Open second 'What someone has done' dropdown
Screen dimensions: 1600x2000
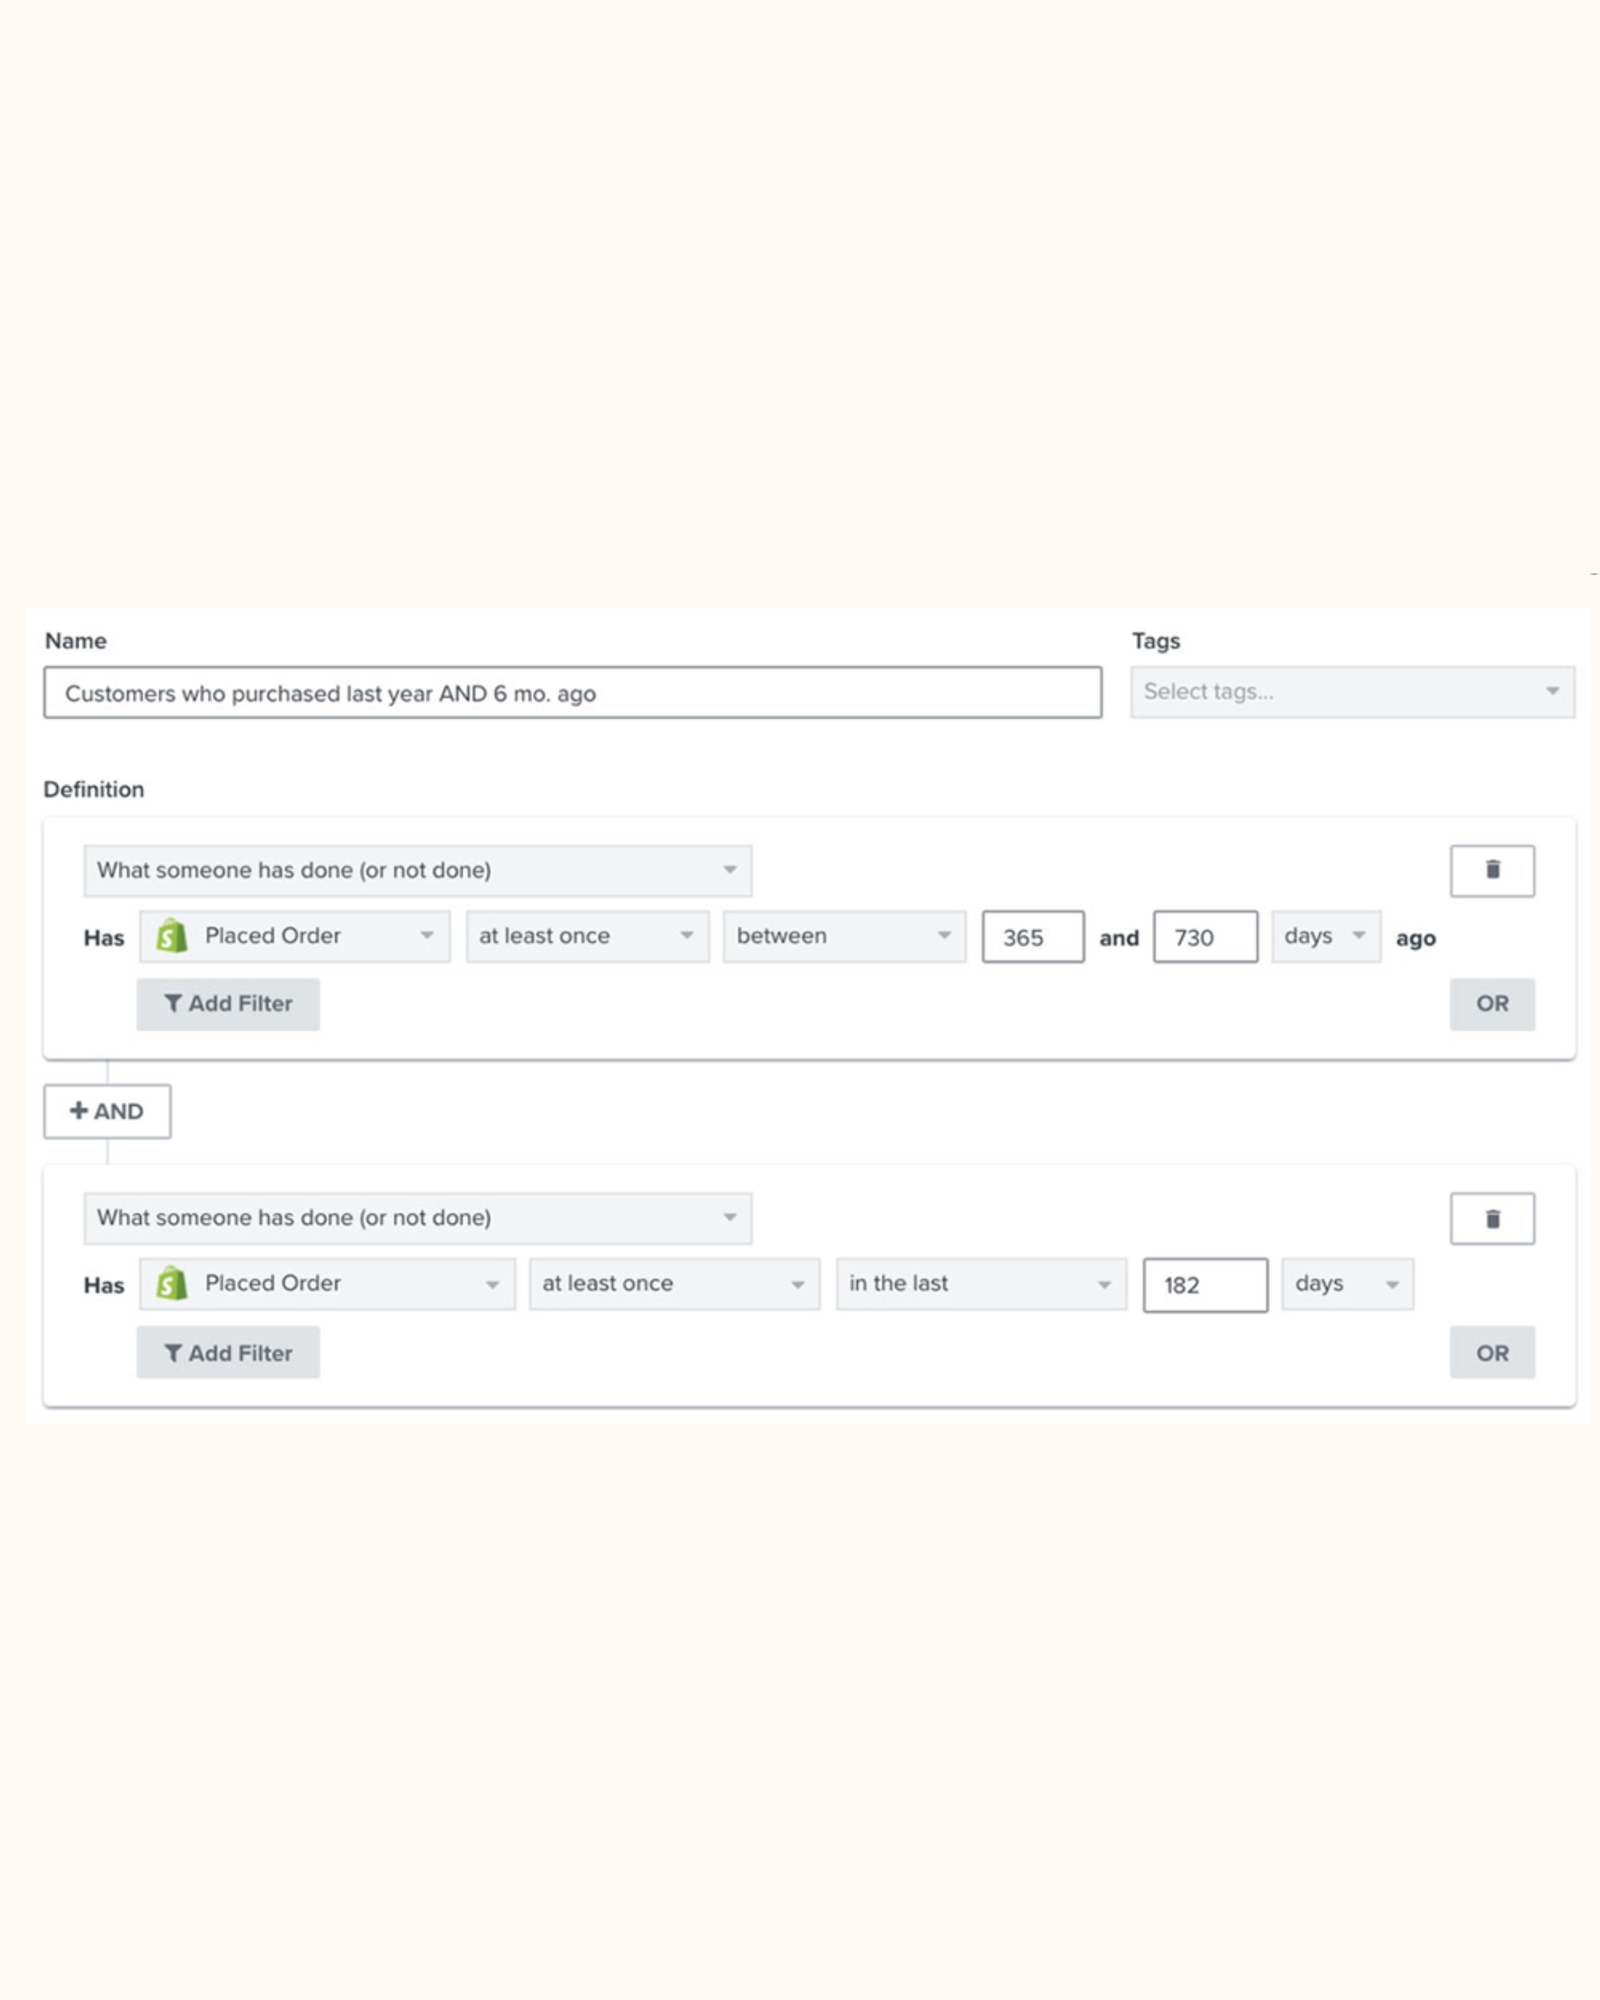point(418,1218)
